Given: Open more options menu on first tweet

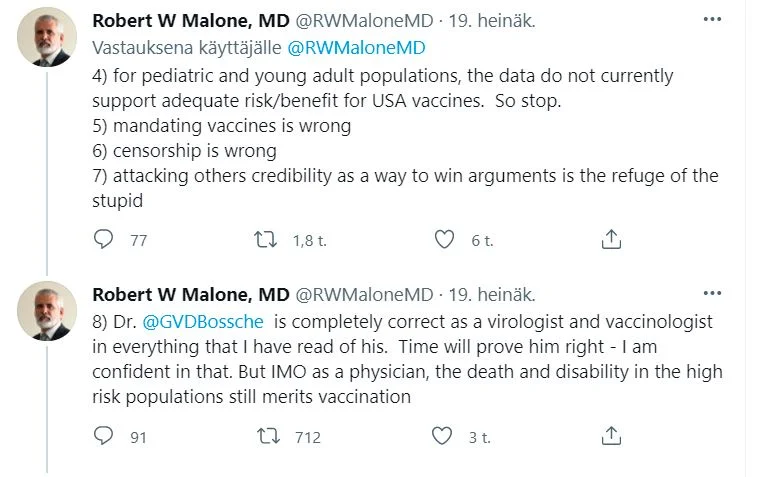Looking at the screenshot, I should (x=712, y=19).
